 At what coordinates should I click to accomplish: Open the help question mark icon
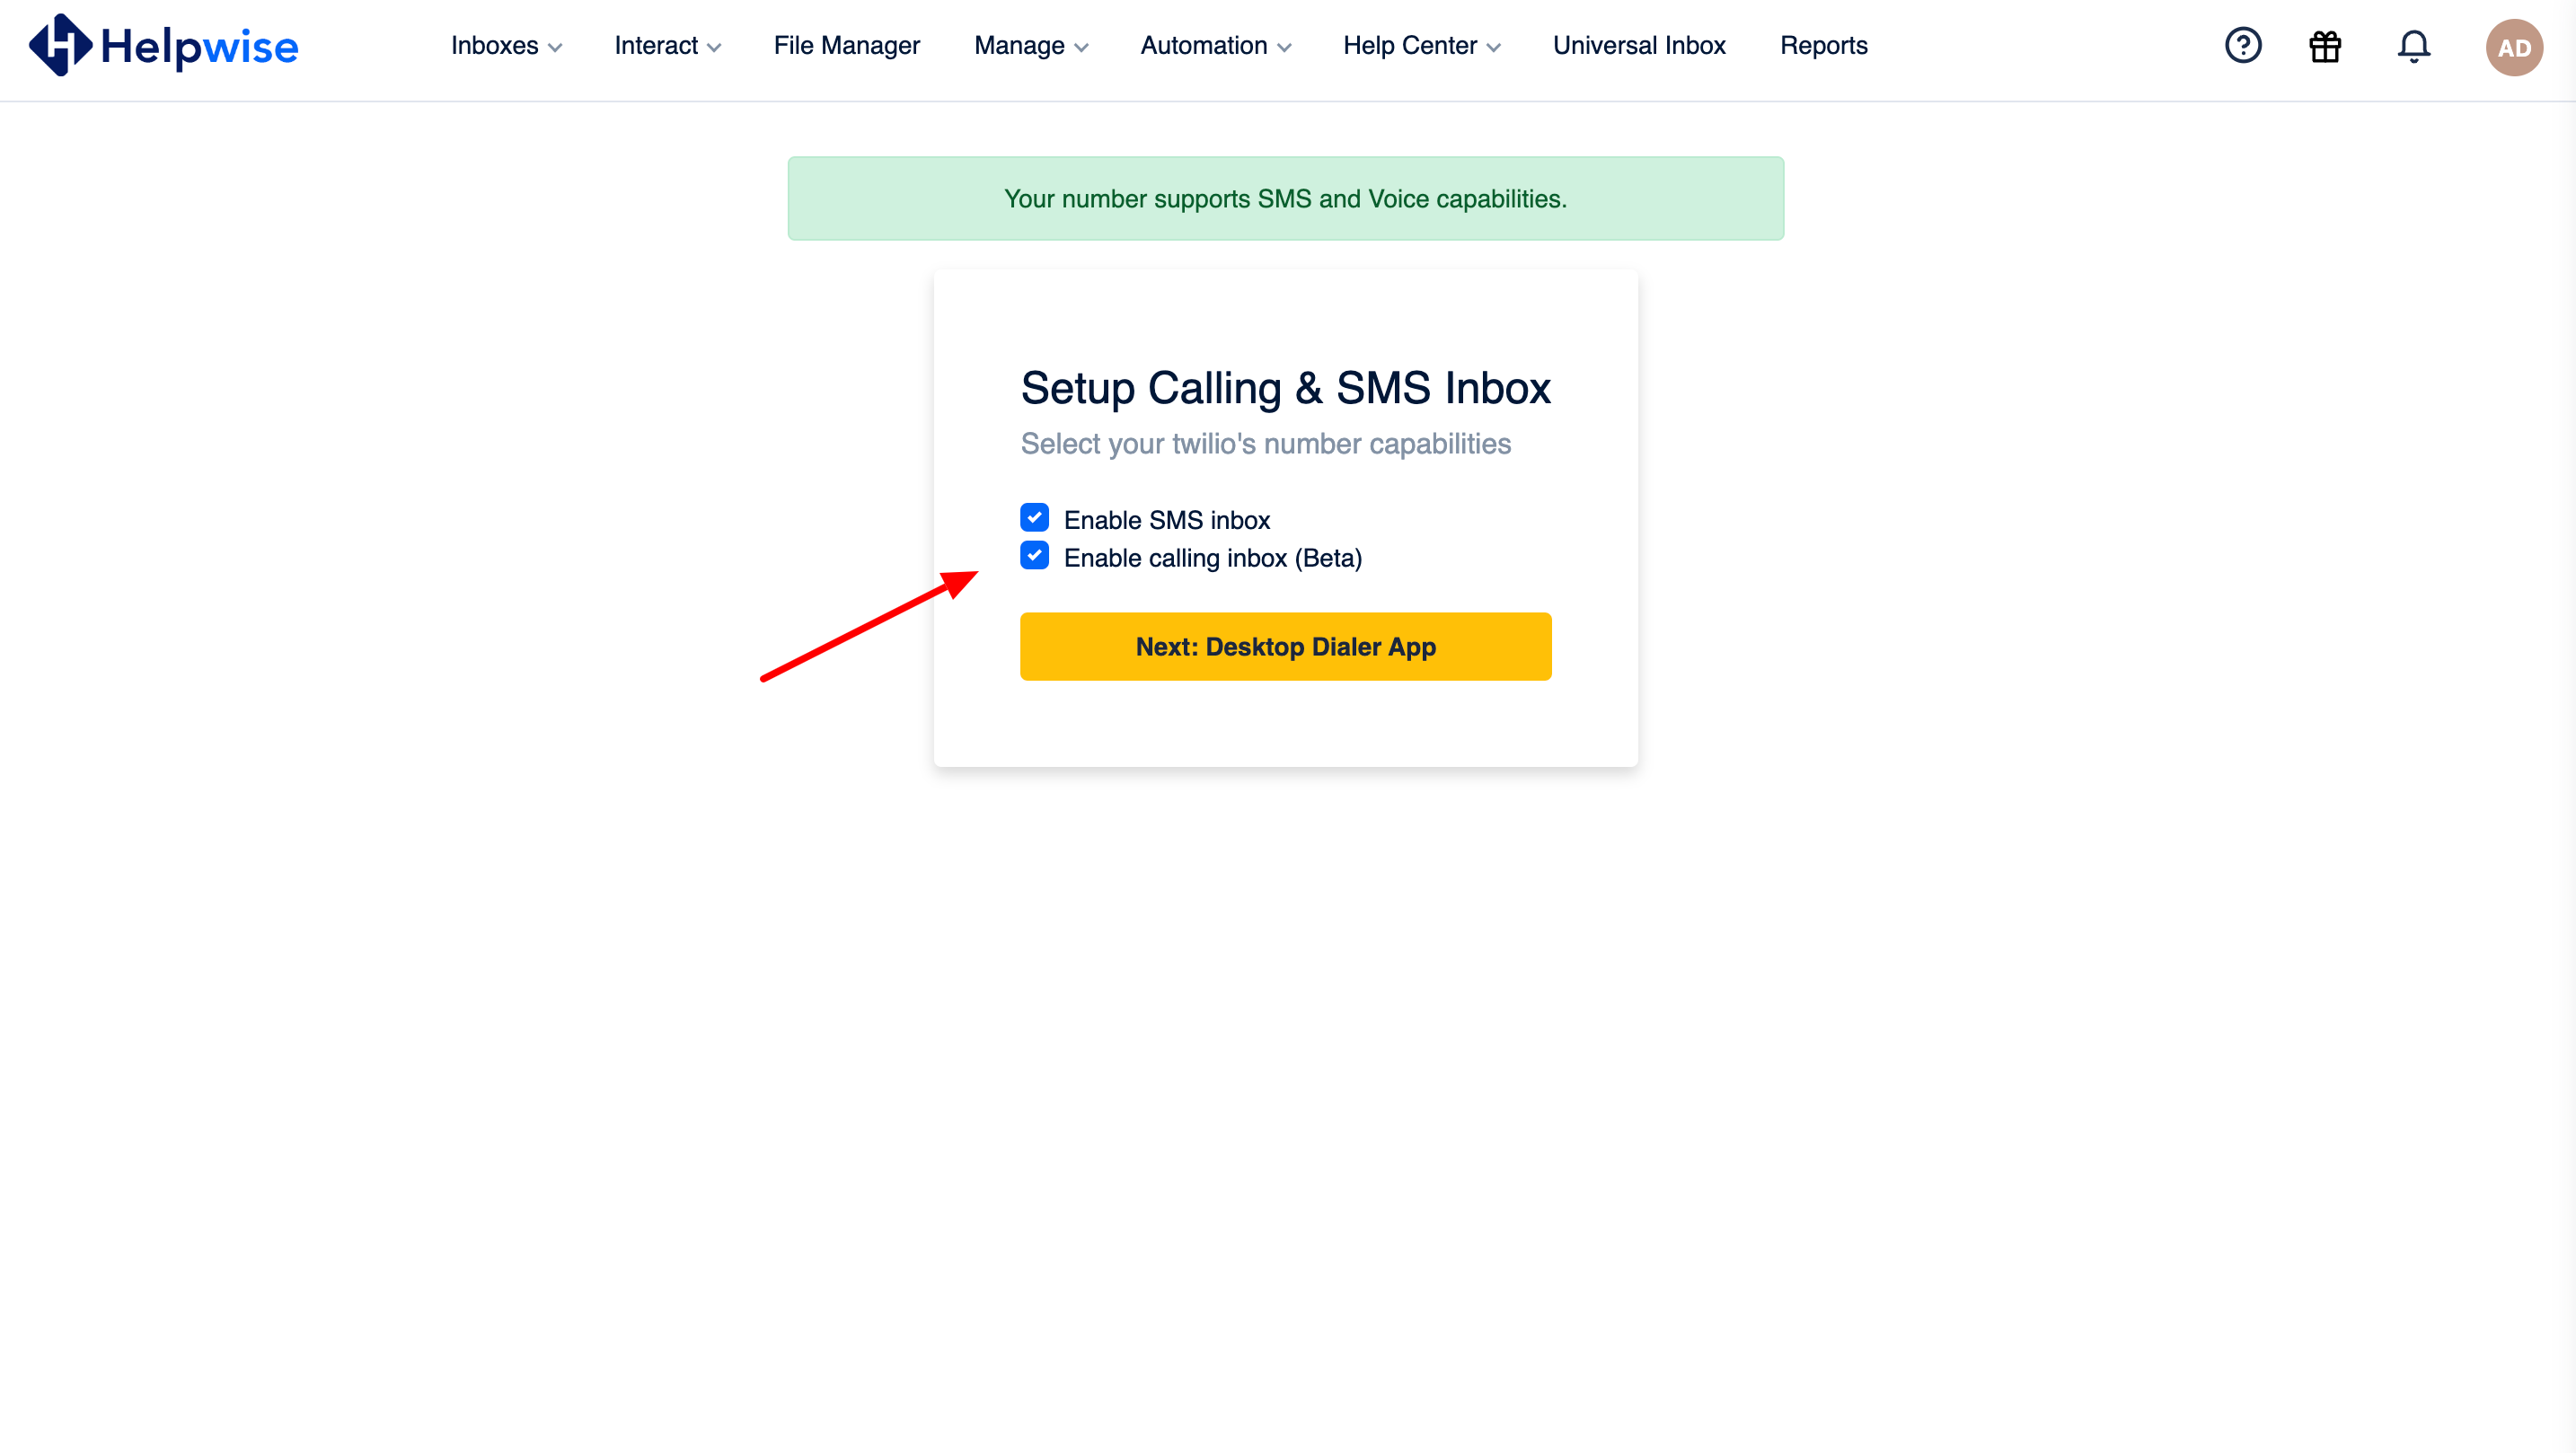(2245, 46)
